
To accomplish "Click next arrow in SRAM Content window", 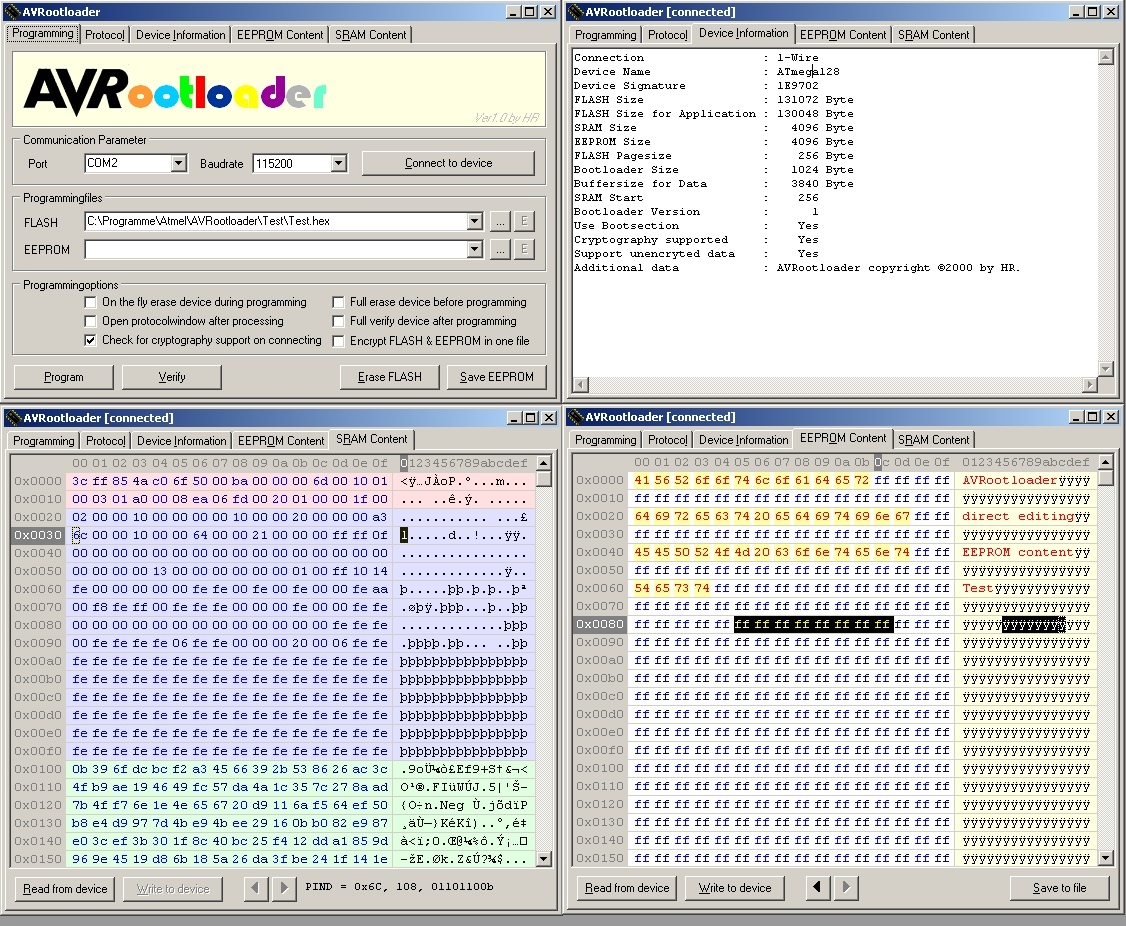I will pyautogui.click(x=284, y=888).
